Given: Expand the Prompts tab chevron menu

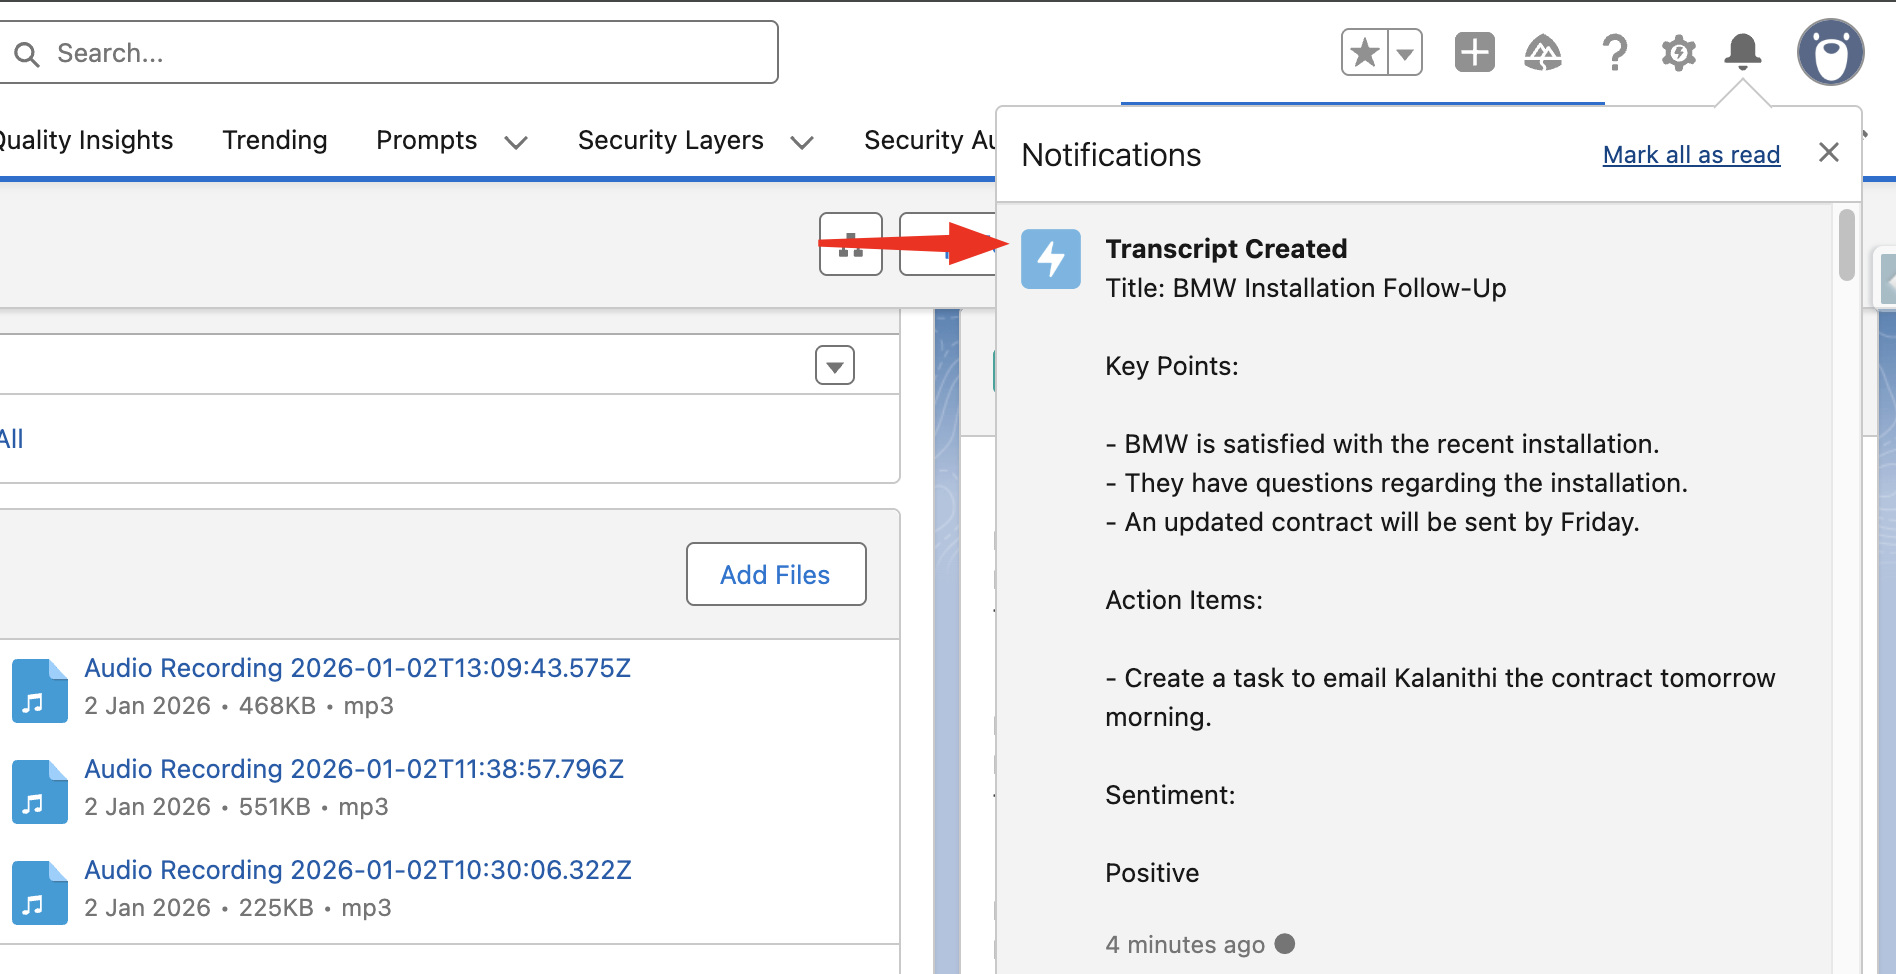Looking at the screenshot, I should pos(516,142).
